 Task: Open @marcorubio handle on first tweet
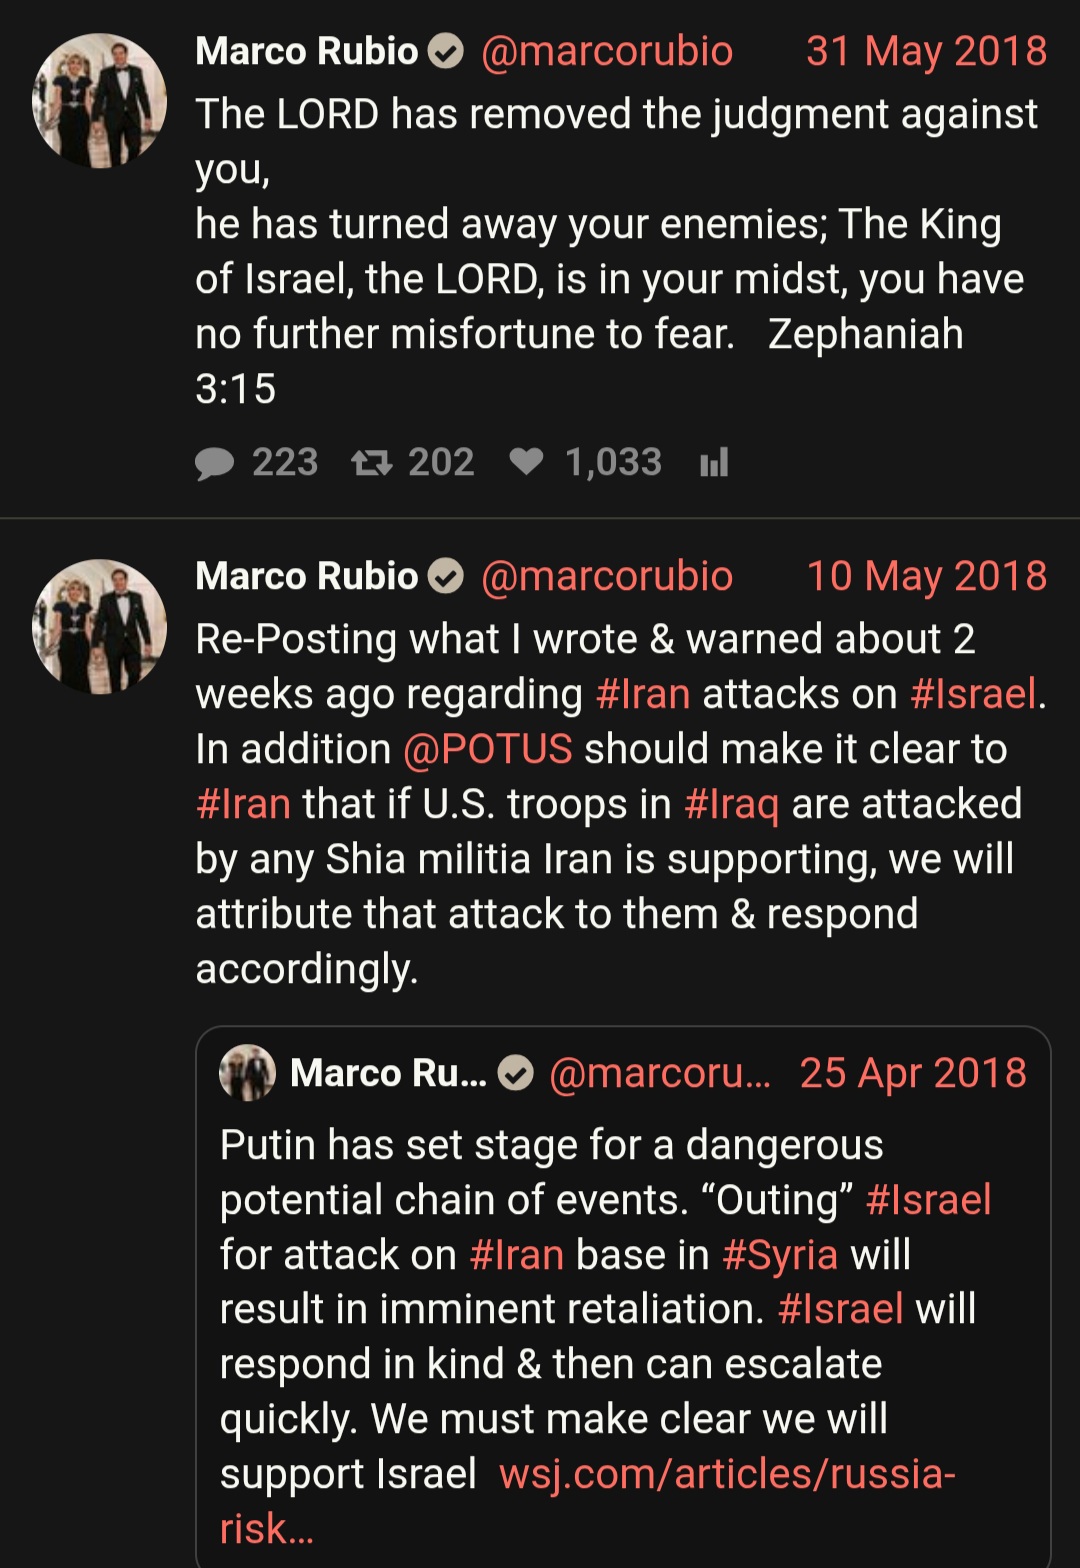(x=607, y=51)
